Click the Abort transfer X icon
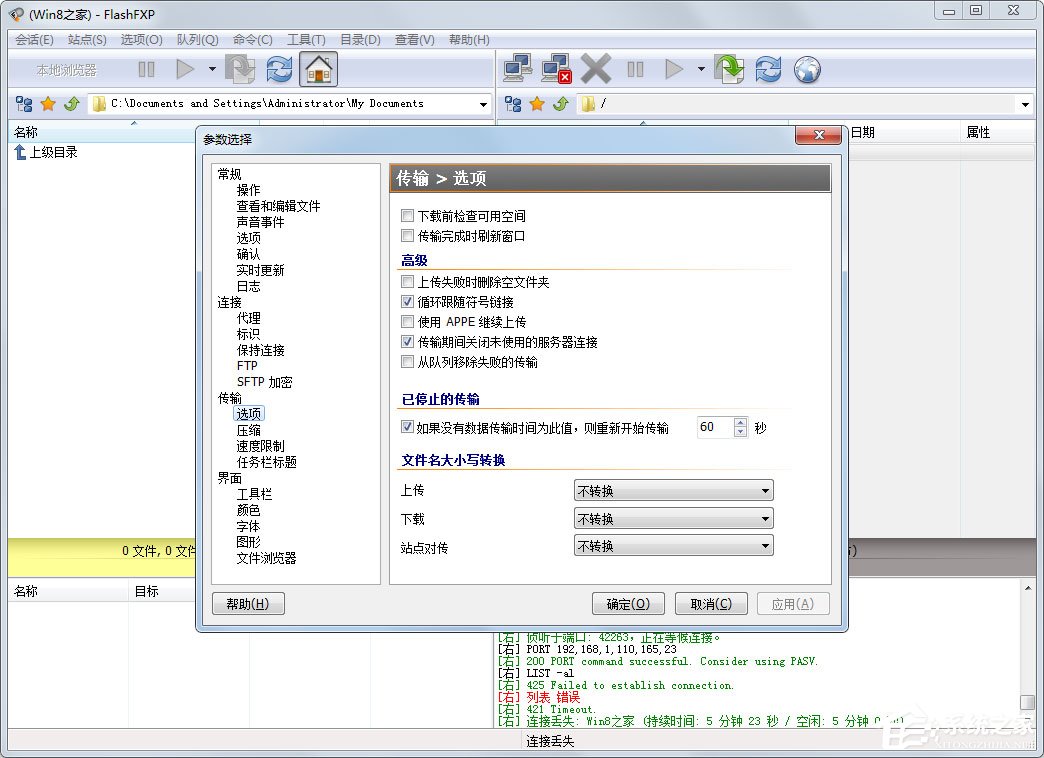 point(594,69)
